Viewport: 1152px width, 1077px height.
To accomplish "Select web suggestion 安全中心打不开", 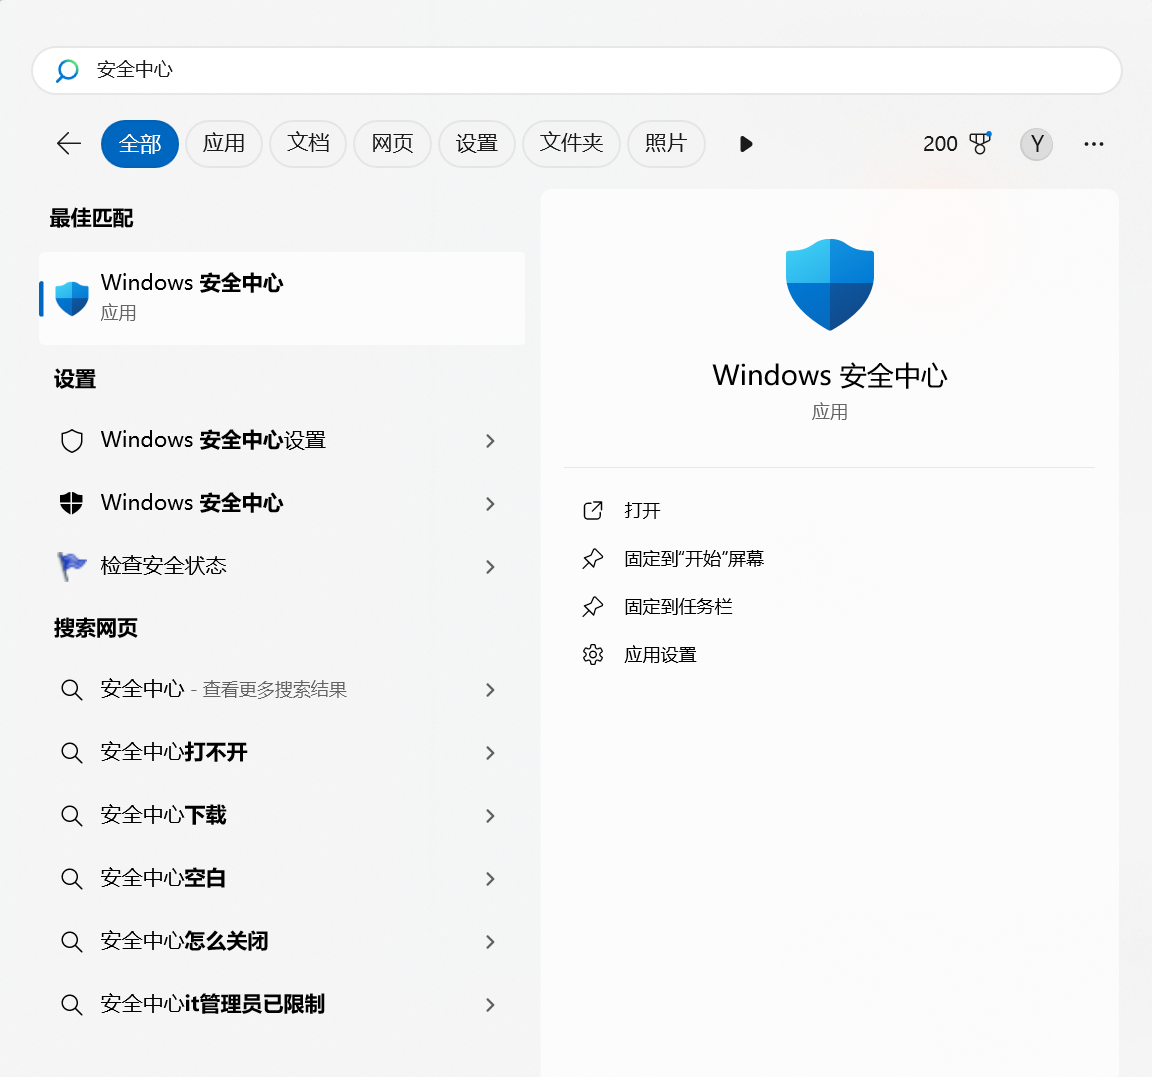I will coord(174,752).
